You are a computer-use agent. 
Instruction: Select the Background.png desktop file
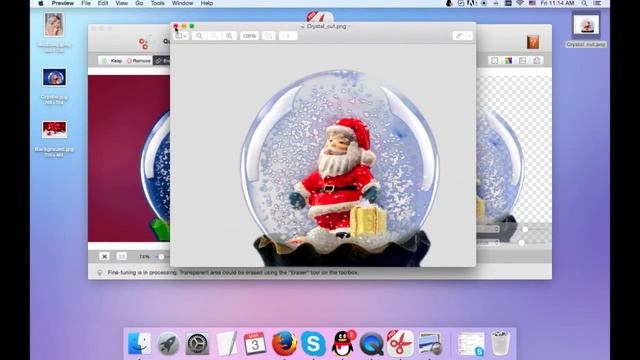(54, 129)
